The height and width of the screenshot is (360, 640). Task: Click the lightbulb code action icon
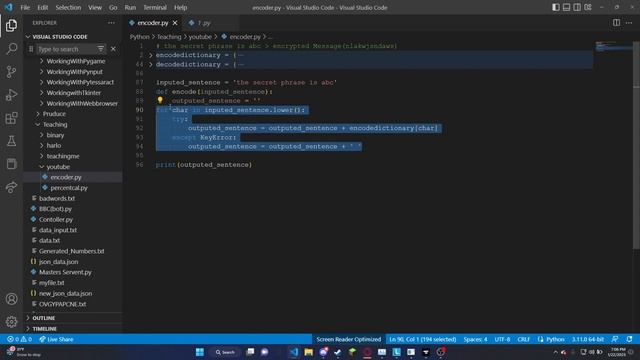160,100
